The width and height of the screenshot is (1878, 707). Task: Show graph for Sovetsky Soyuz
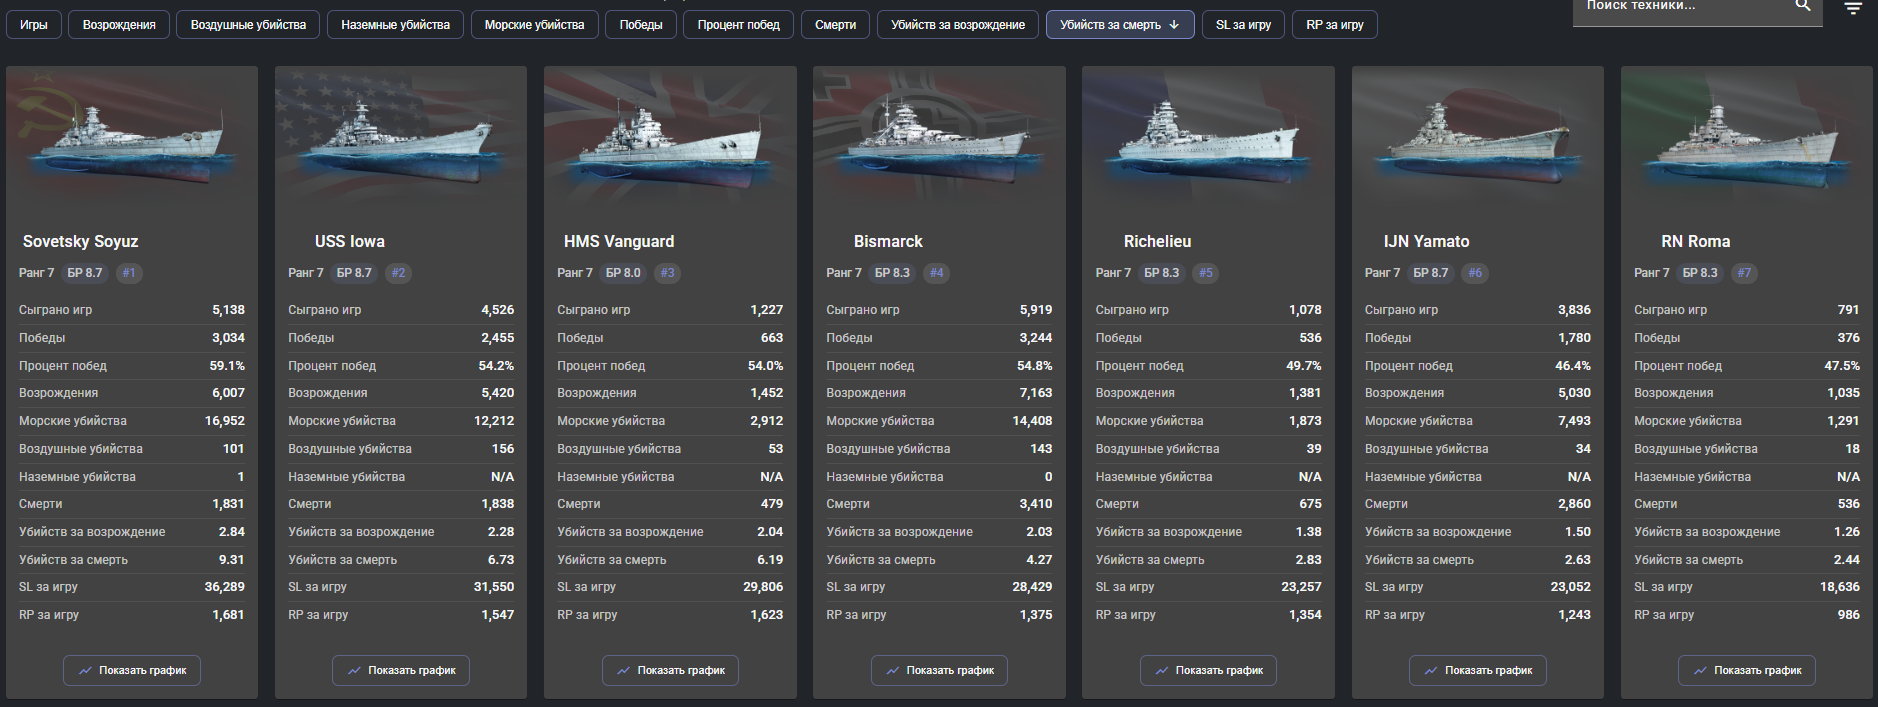[132, 670]
